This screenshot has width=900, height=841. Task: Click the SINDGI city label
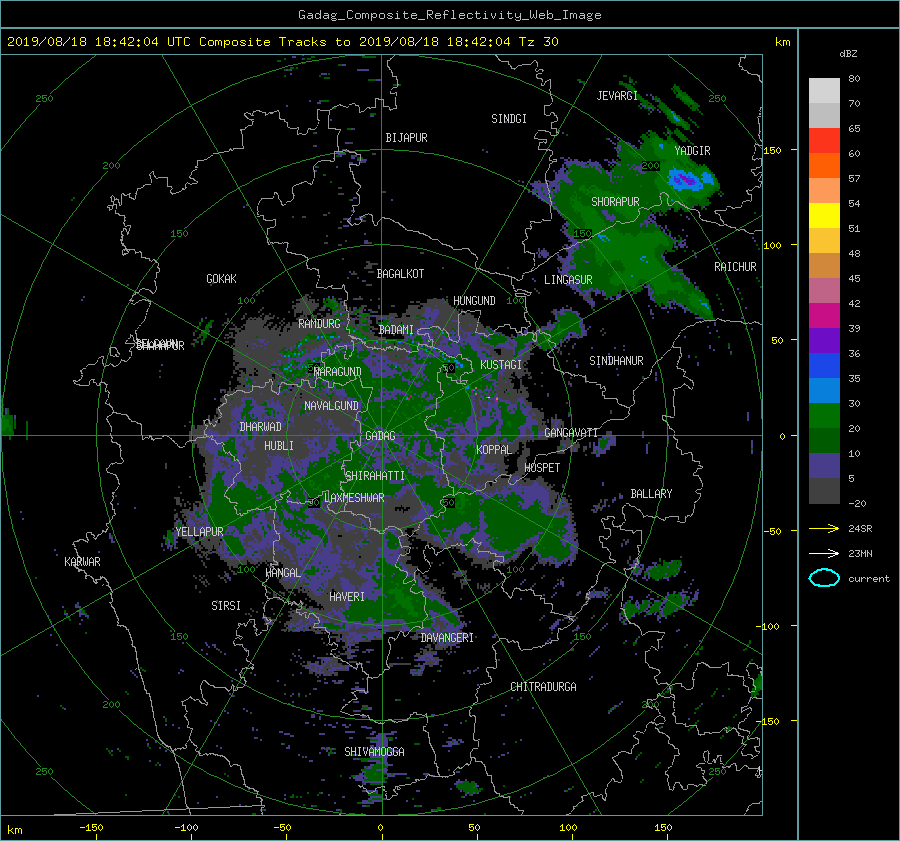[509, 119]
